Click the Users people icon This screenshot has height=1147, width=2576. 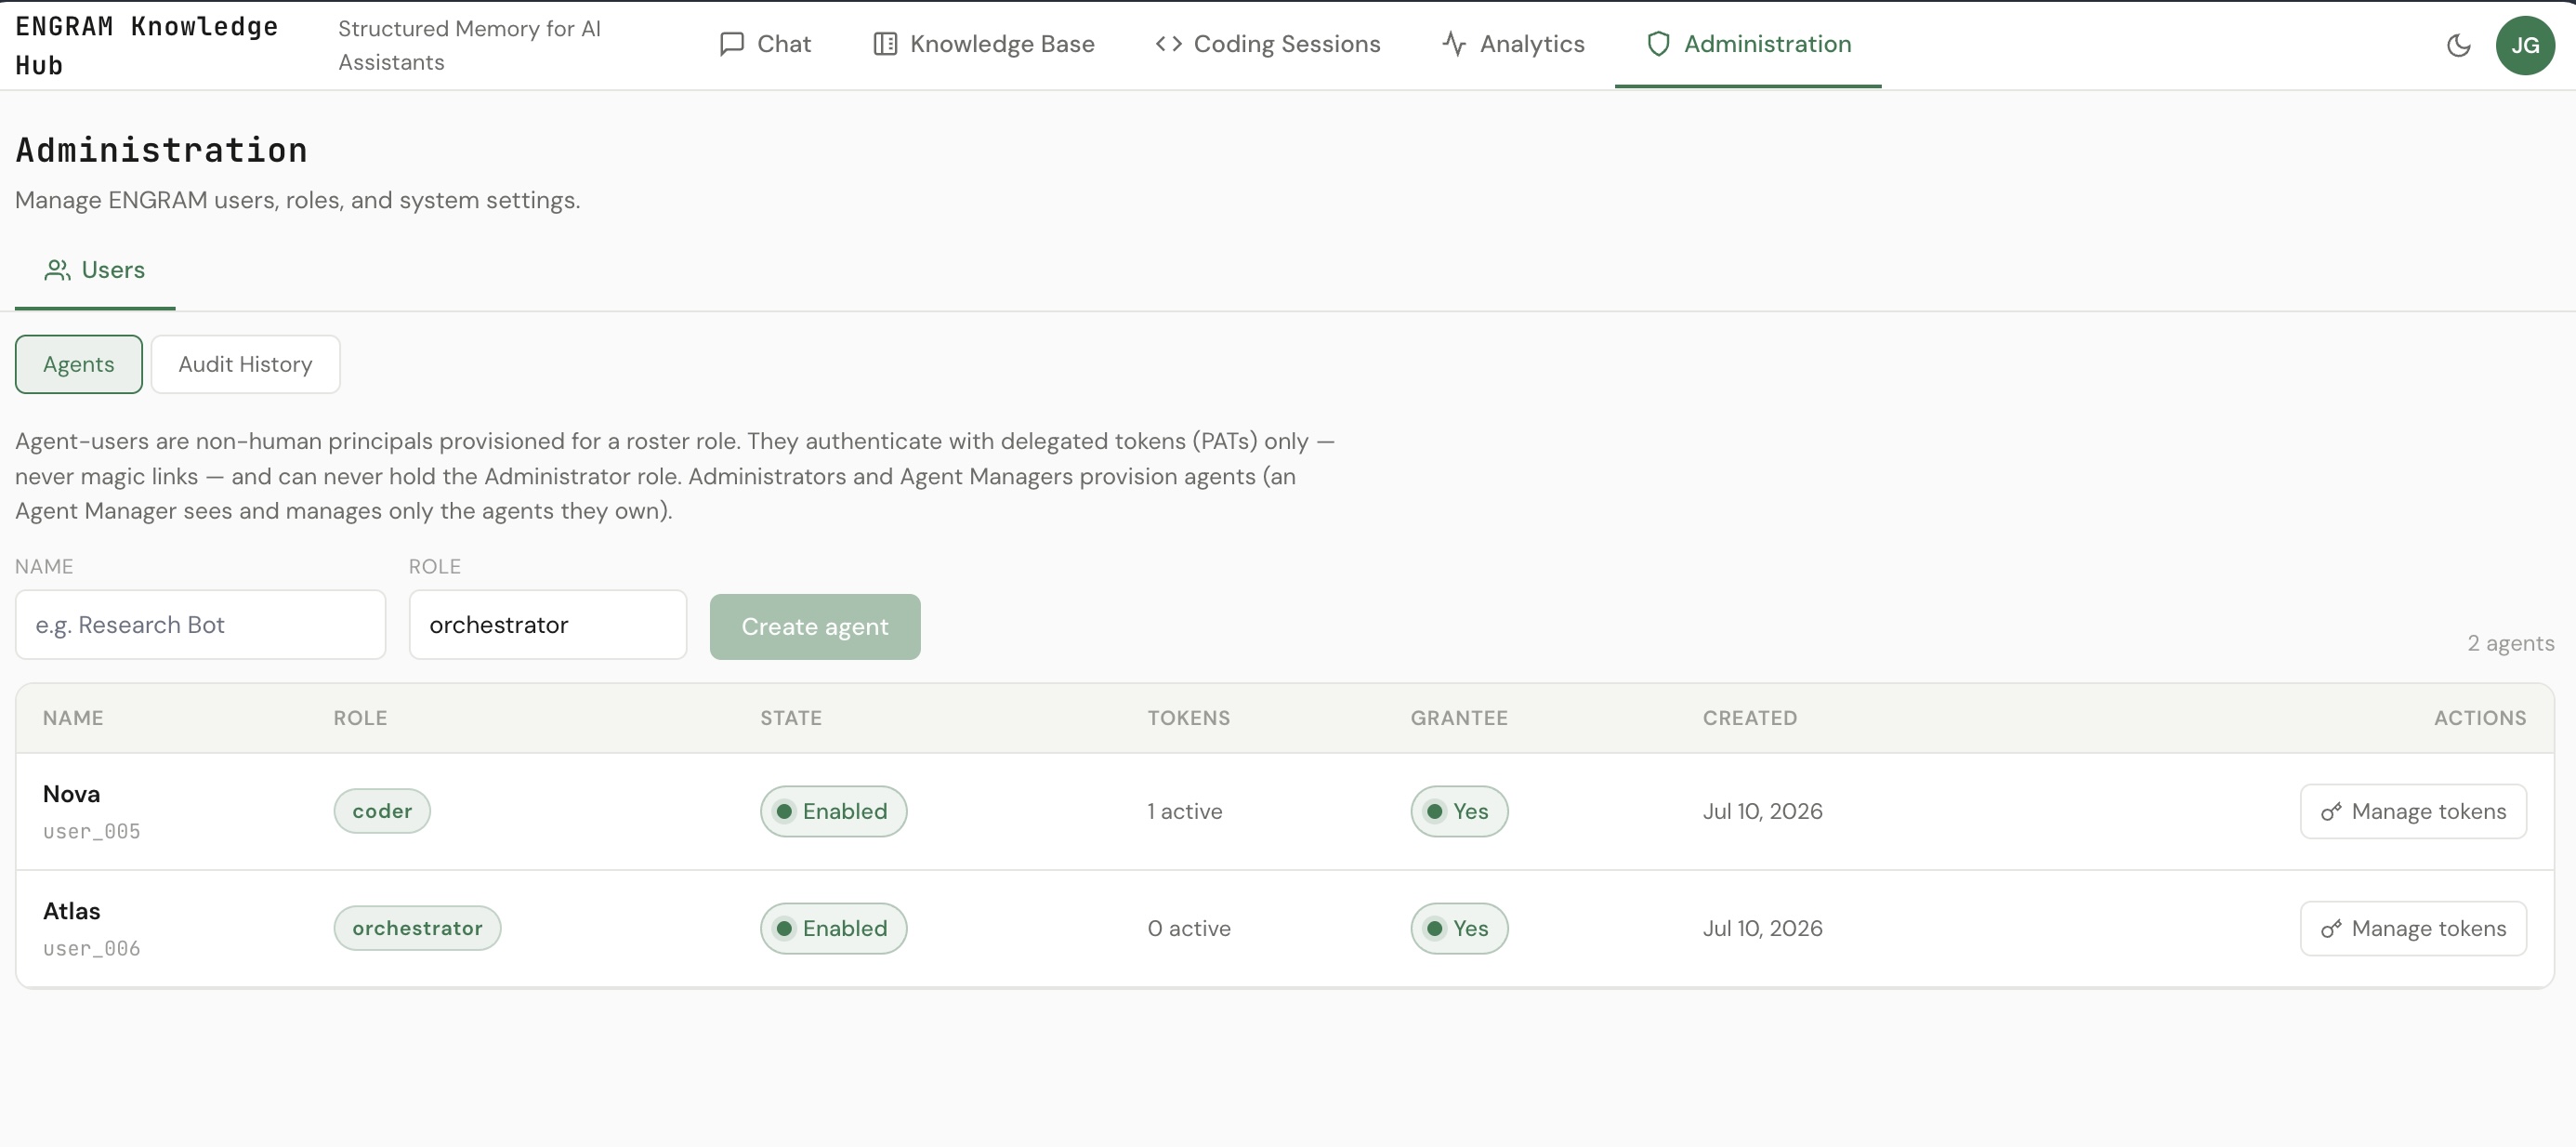tap(57, 270)
